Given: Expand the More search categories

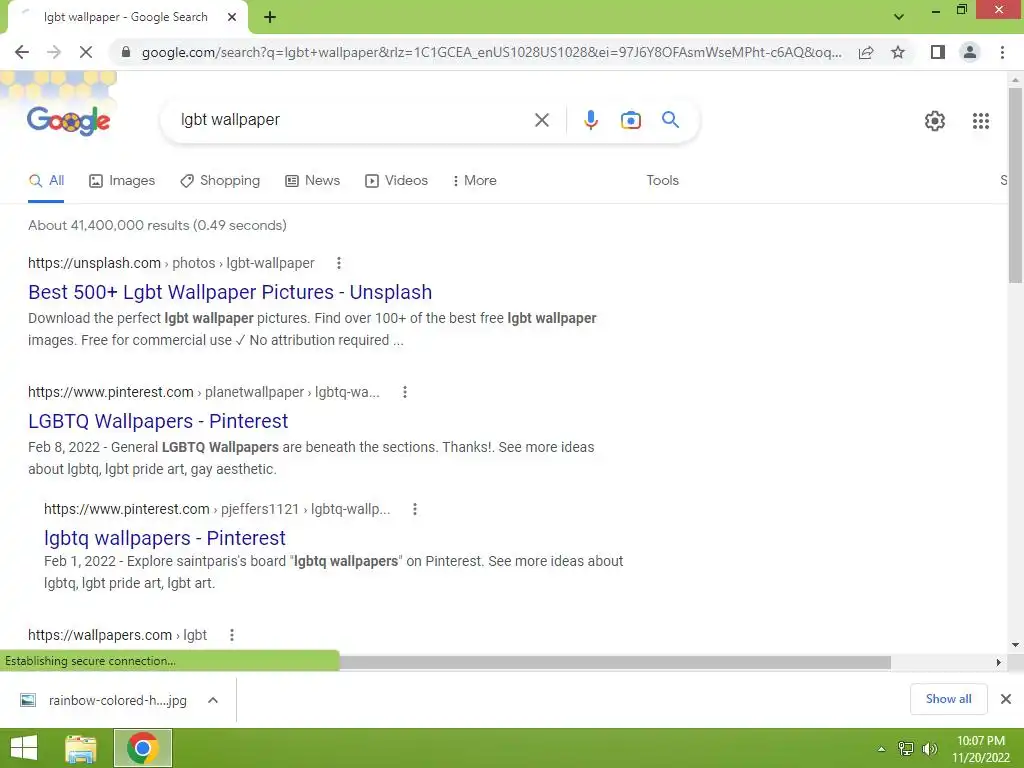Looking at the screenshot, I should pos(474,181).
